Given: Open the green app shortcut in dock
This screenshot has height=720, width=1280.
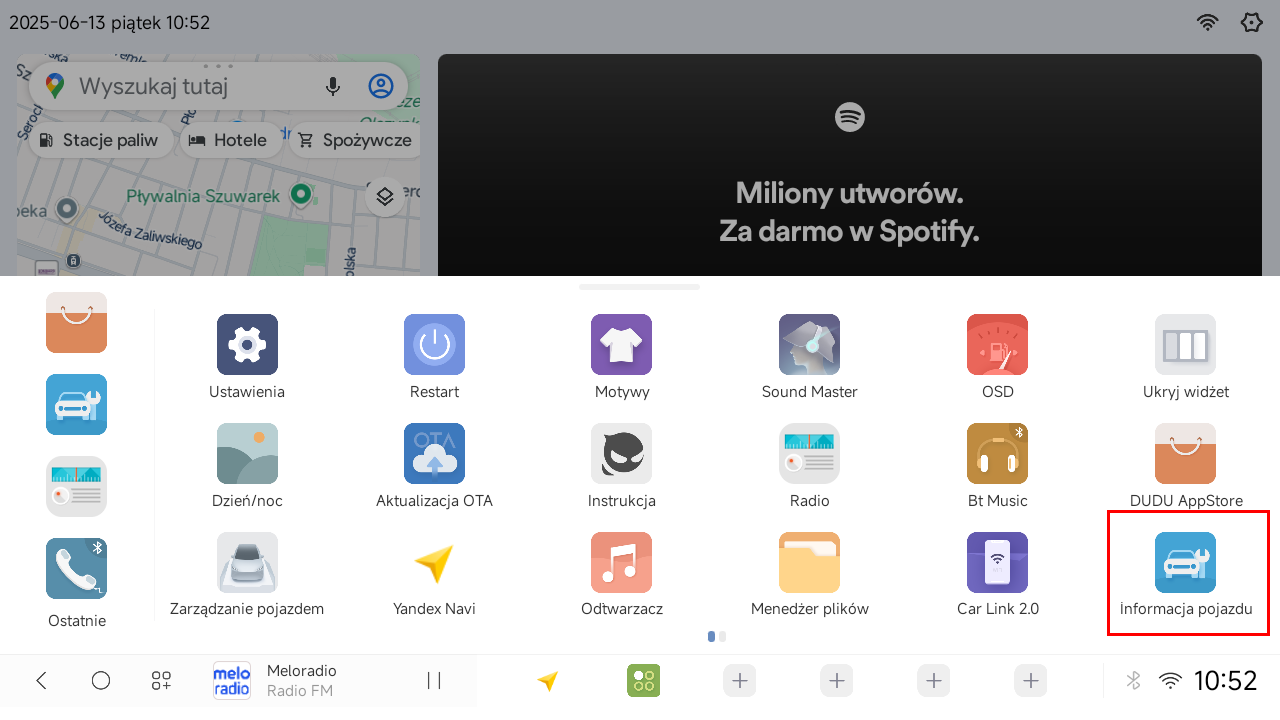Looking at the screenshot, I should pyautogui.click(x=644, y=681).
